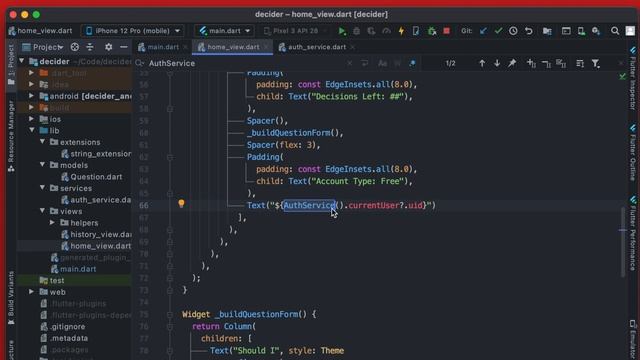This screenshot has height=360, width=640.
Task: Collapse the decider root folder
Action: click(x=22, y=61)
